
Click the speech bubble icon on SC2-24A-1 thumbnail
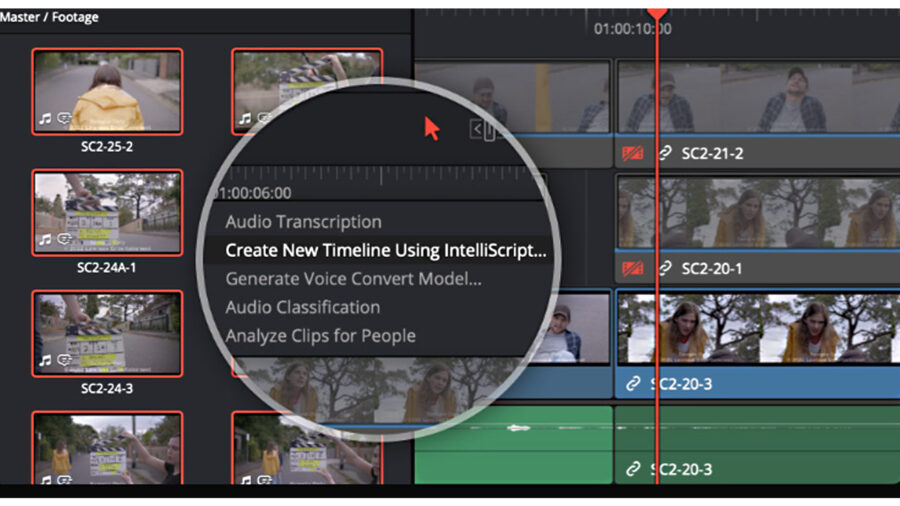coord(64,239)
